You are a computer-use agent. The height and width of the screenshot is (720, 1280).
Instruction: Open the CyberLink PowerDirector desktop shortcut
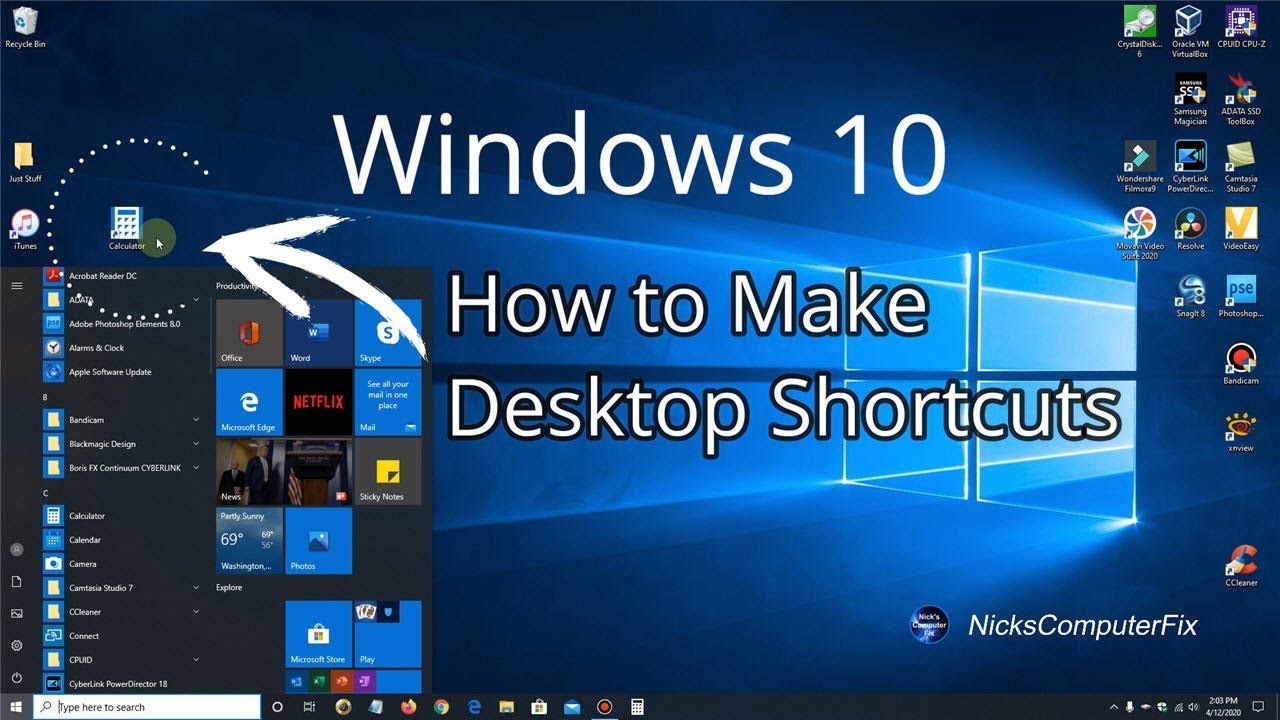point(1190,166)
